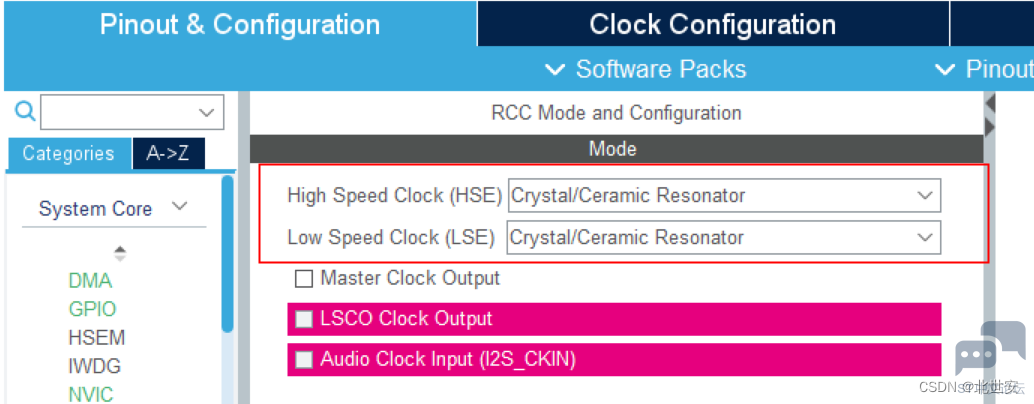Select the NVIC list item

[91, 394]
